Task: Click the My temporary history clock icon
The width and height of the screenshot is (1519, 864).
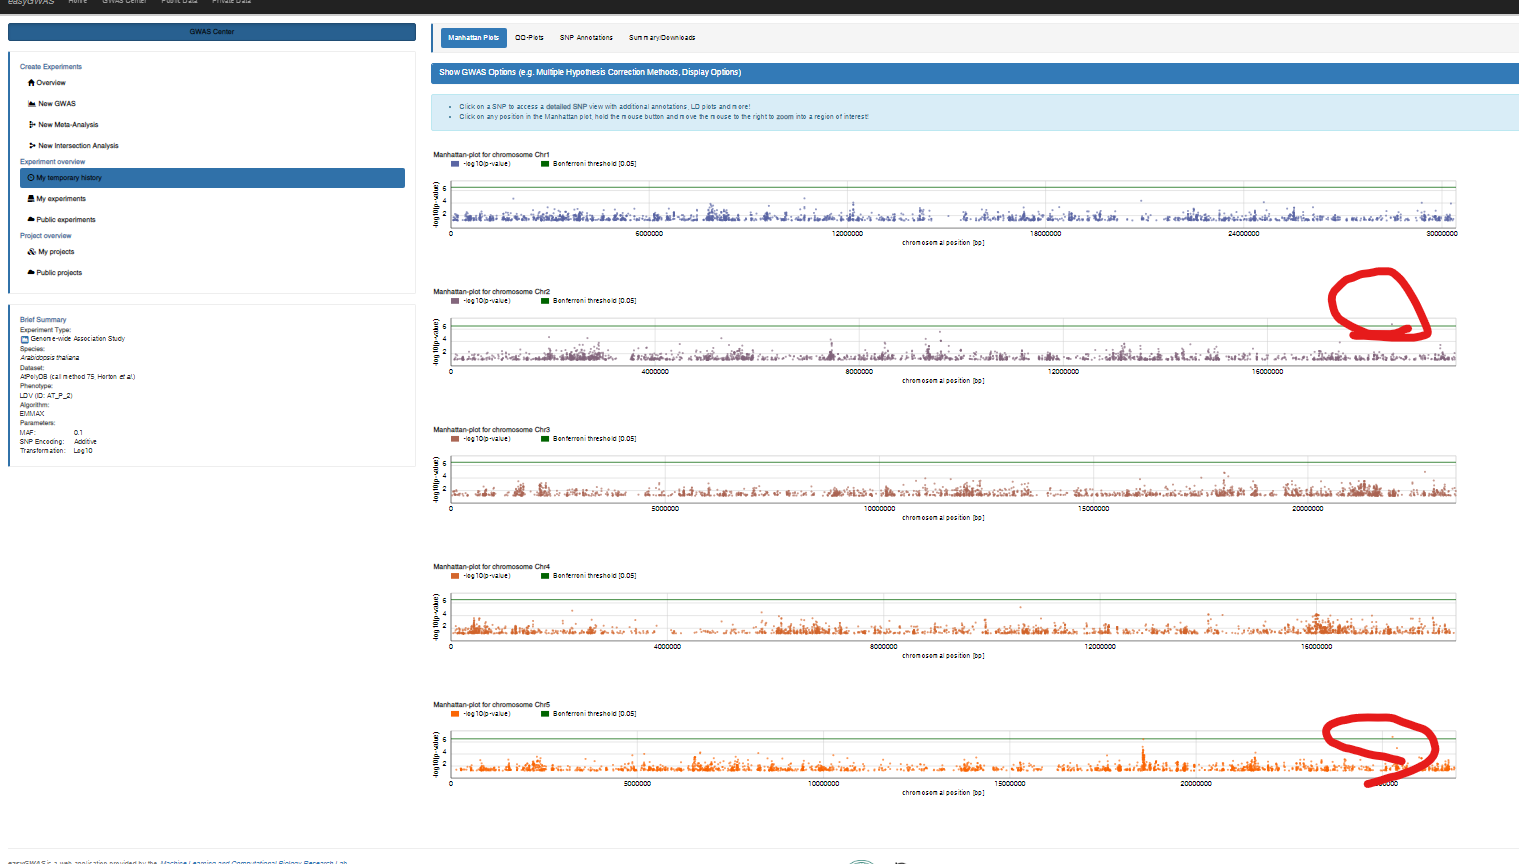Action: (x=31, y=178)
